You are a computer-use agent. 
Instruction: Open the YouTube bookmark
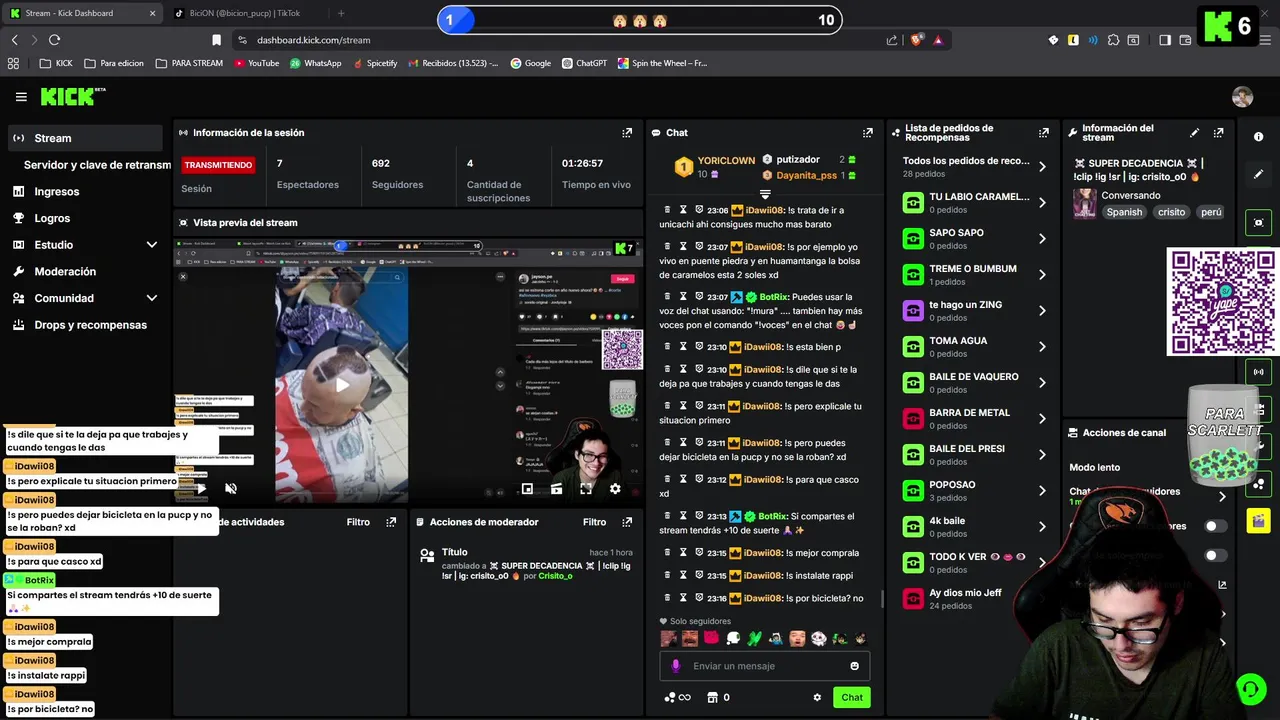[x=256, y=63]
